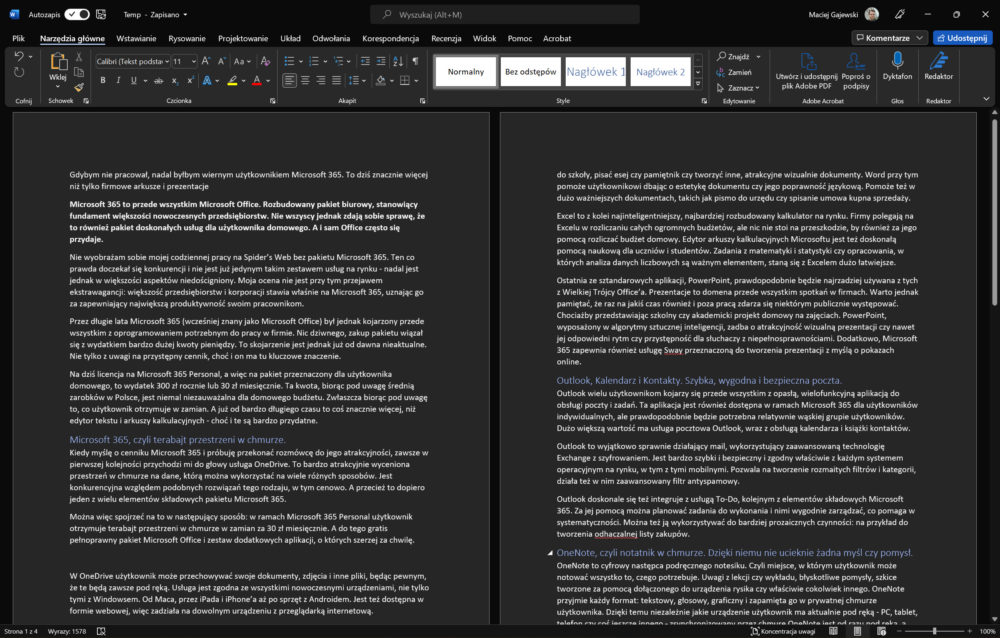
Task: Switch to print layout view in status bar
Action: click(857, 631)
